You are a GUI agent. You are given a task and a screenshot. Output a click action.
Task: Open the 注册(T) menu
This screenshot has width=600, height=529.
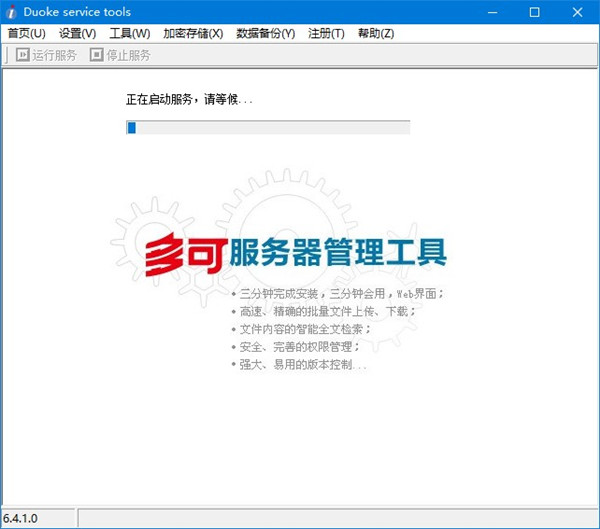[x=326, y=34]
